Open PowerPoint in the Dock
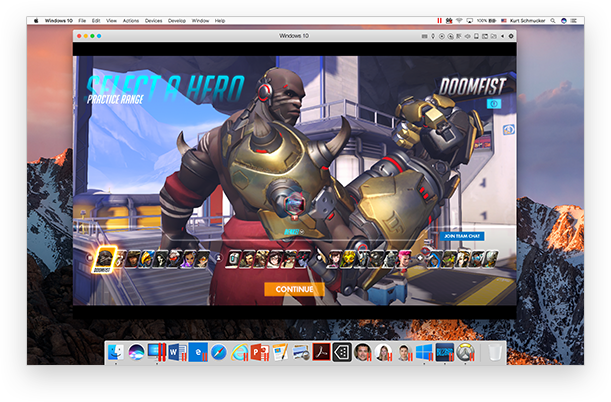The height and width of the screenshot is (402, 611). point(260,352)
